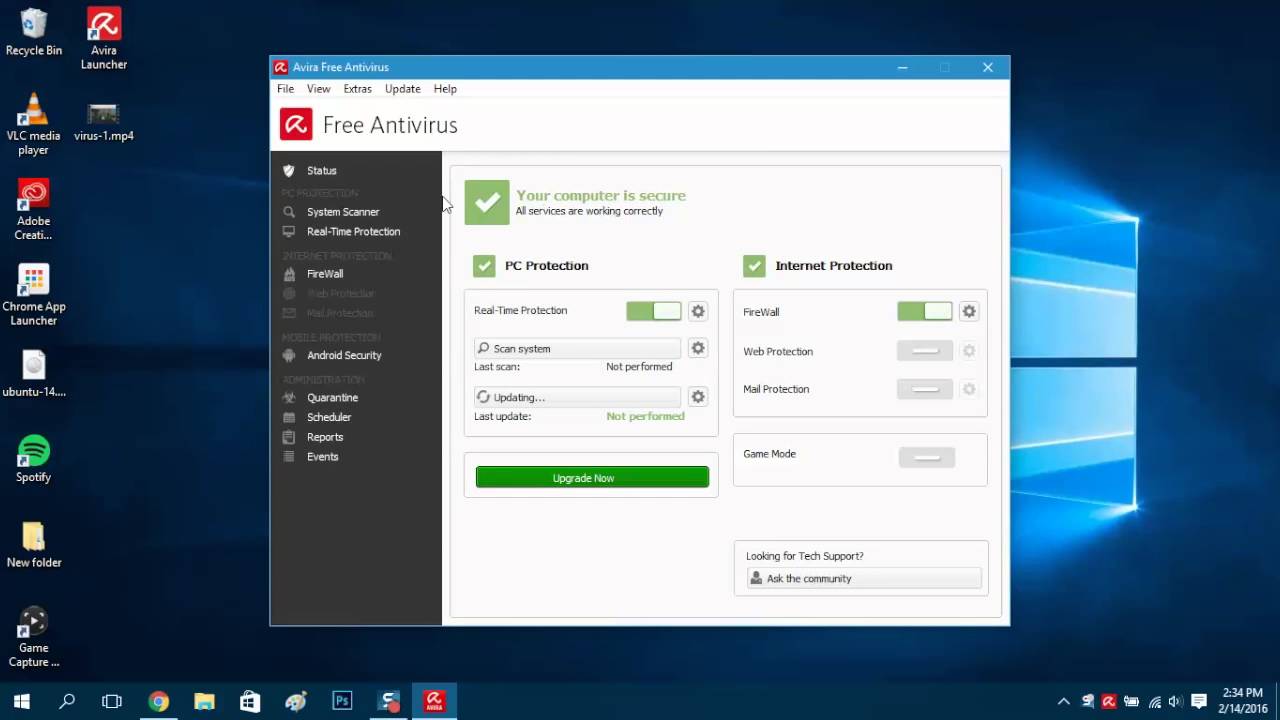1280x720 pixels.
Task: Click the Status shield icon in sidebar
Action: point(289,171)
